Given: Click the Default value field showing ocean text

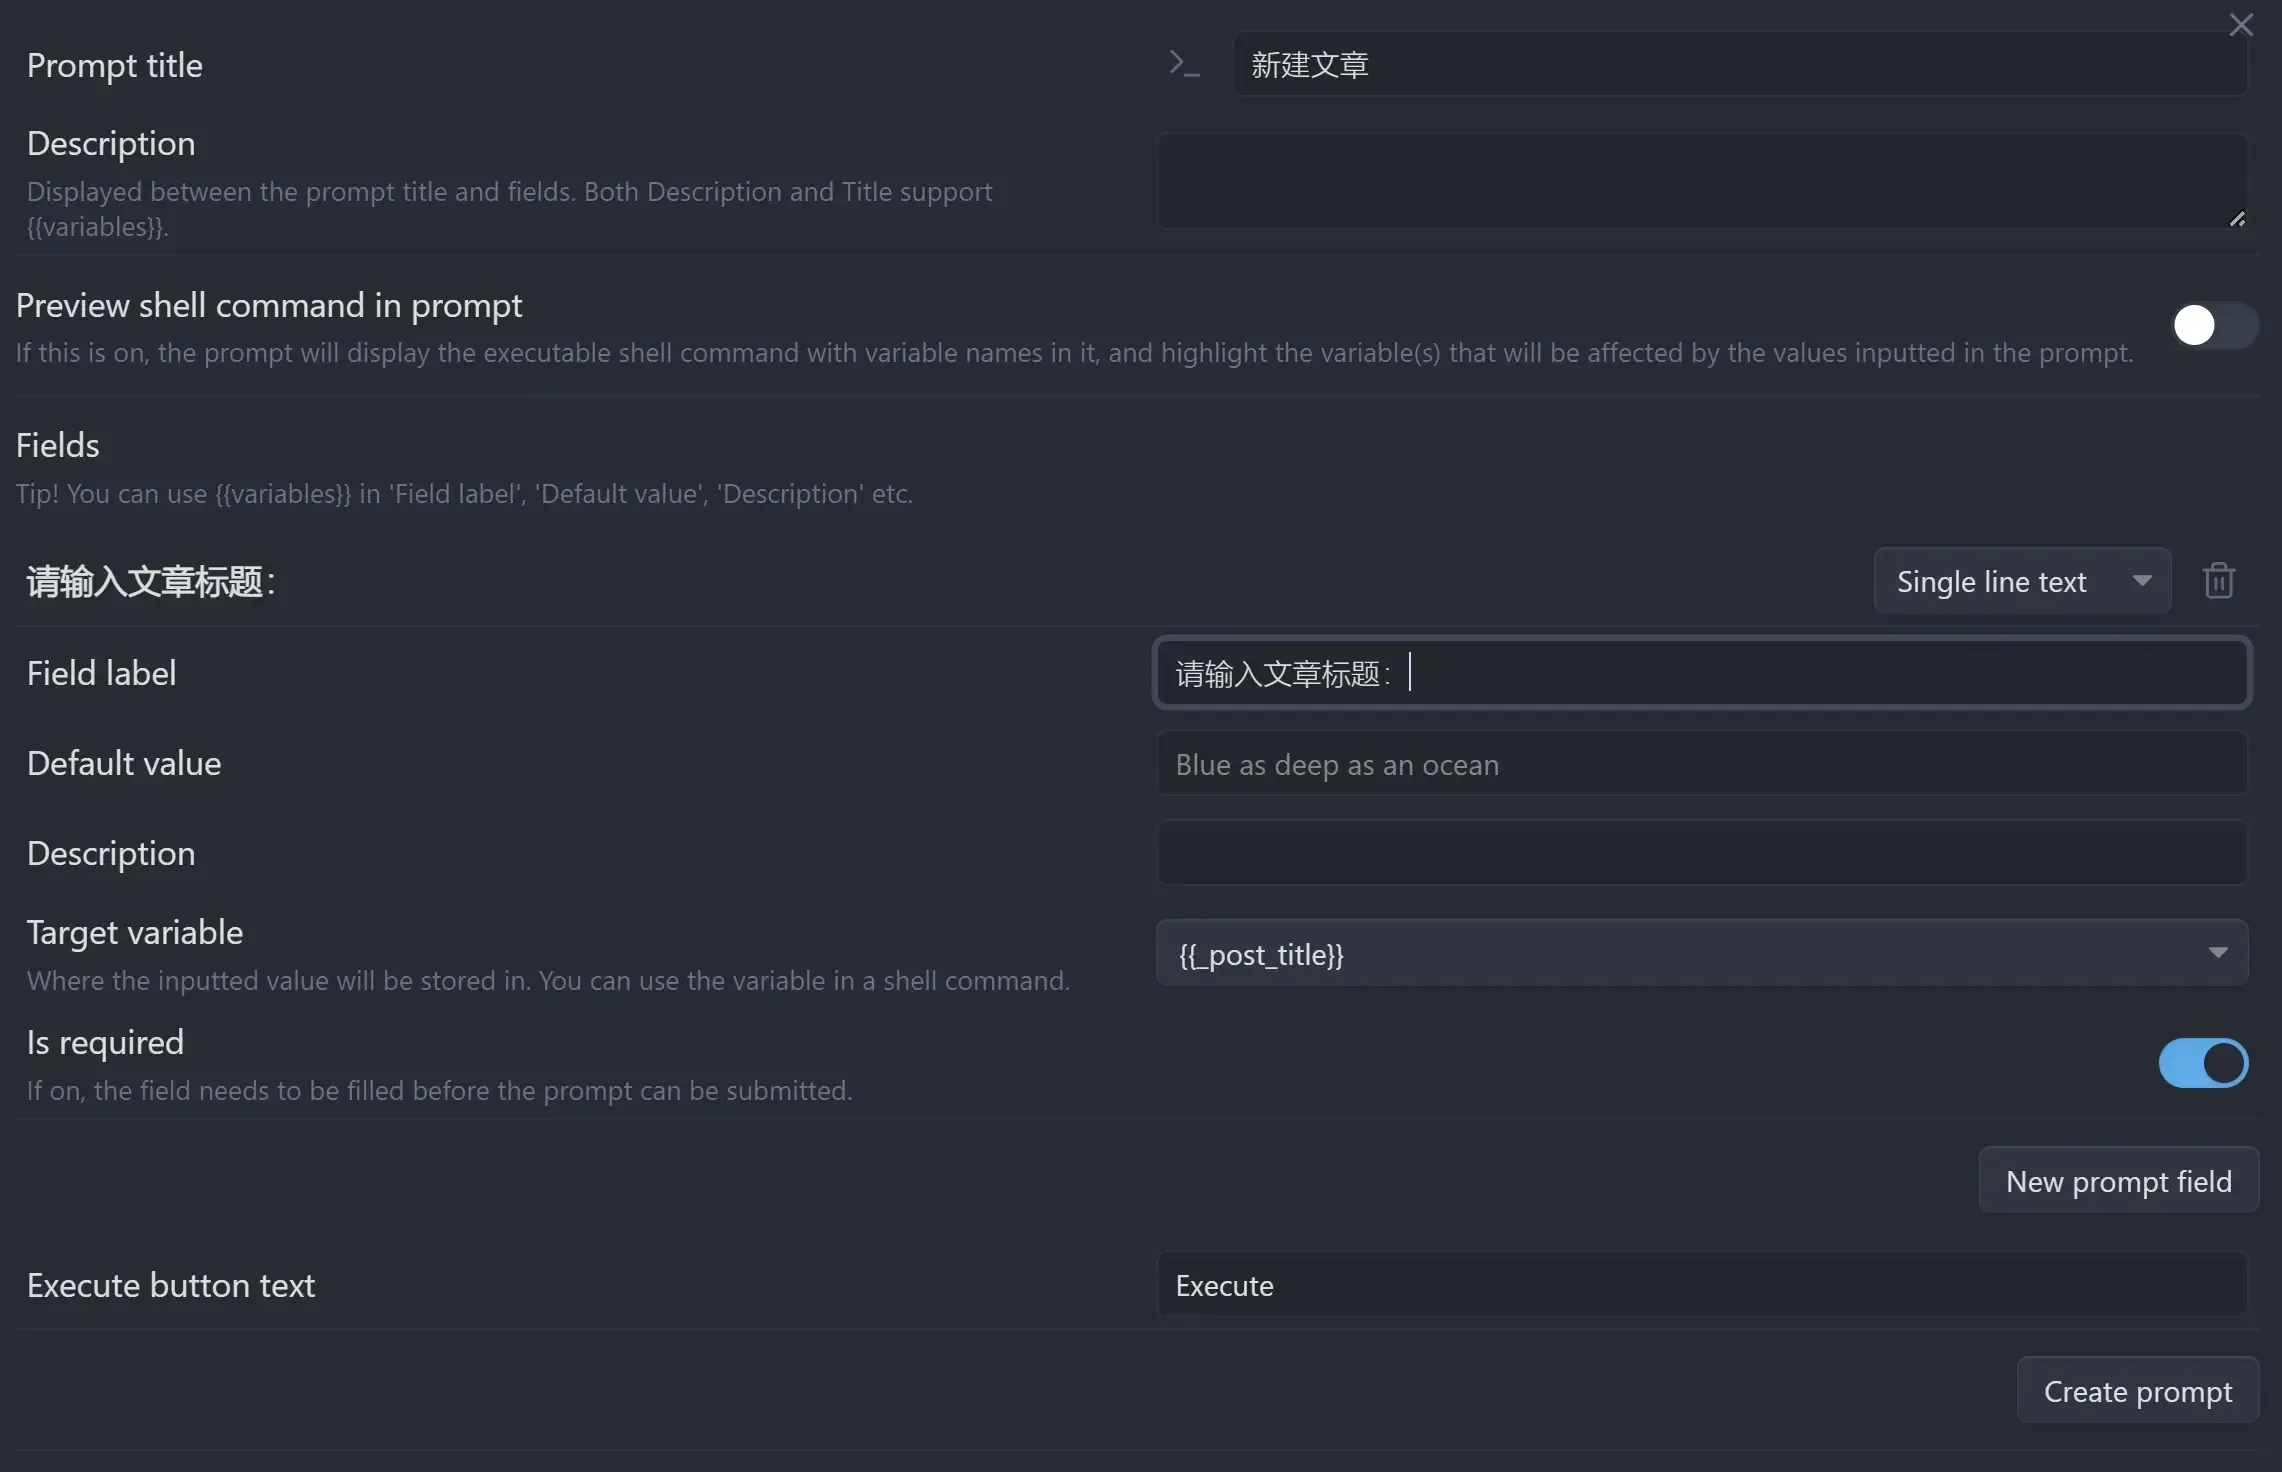Looking at the screenshot, I should (1700, 760).
